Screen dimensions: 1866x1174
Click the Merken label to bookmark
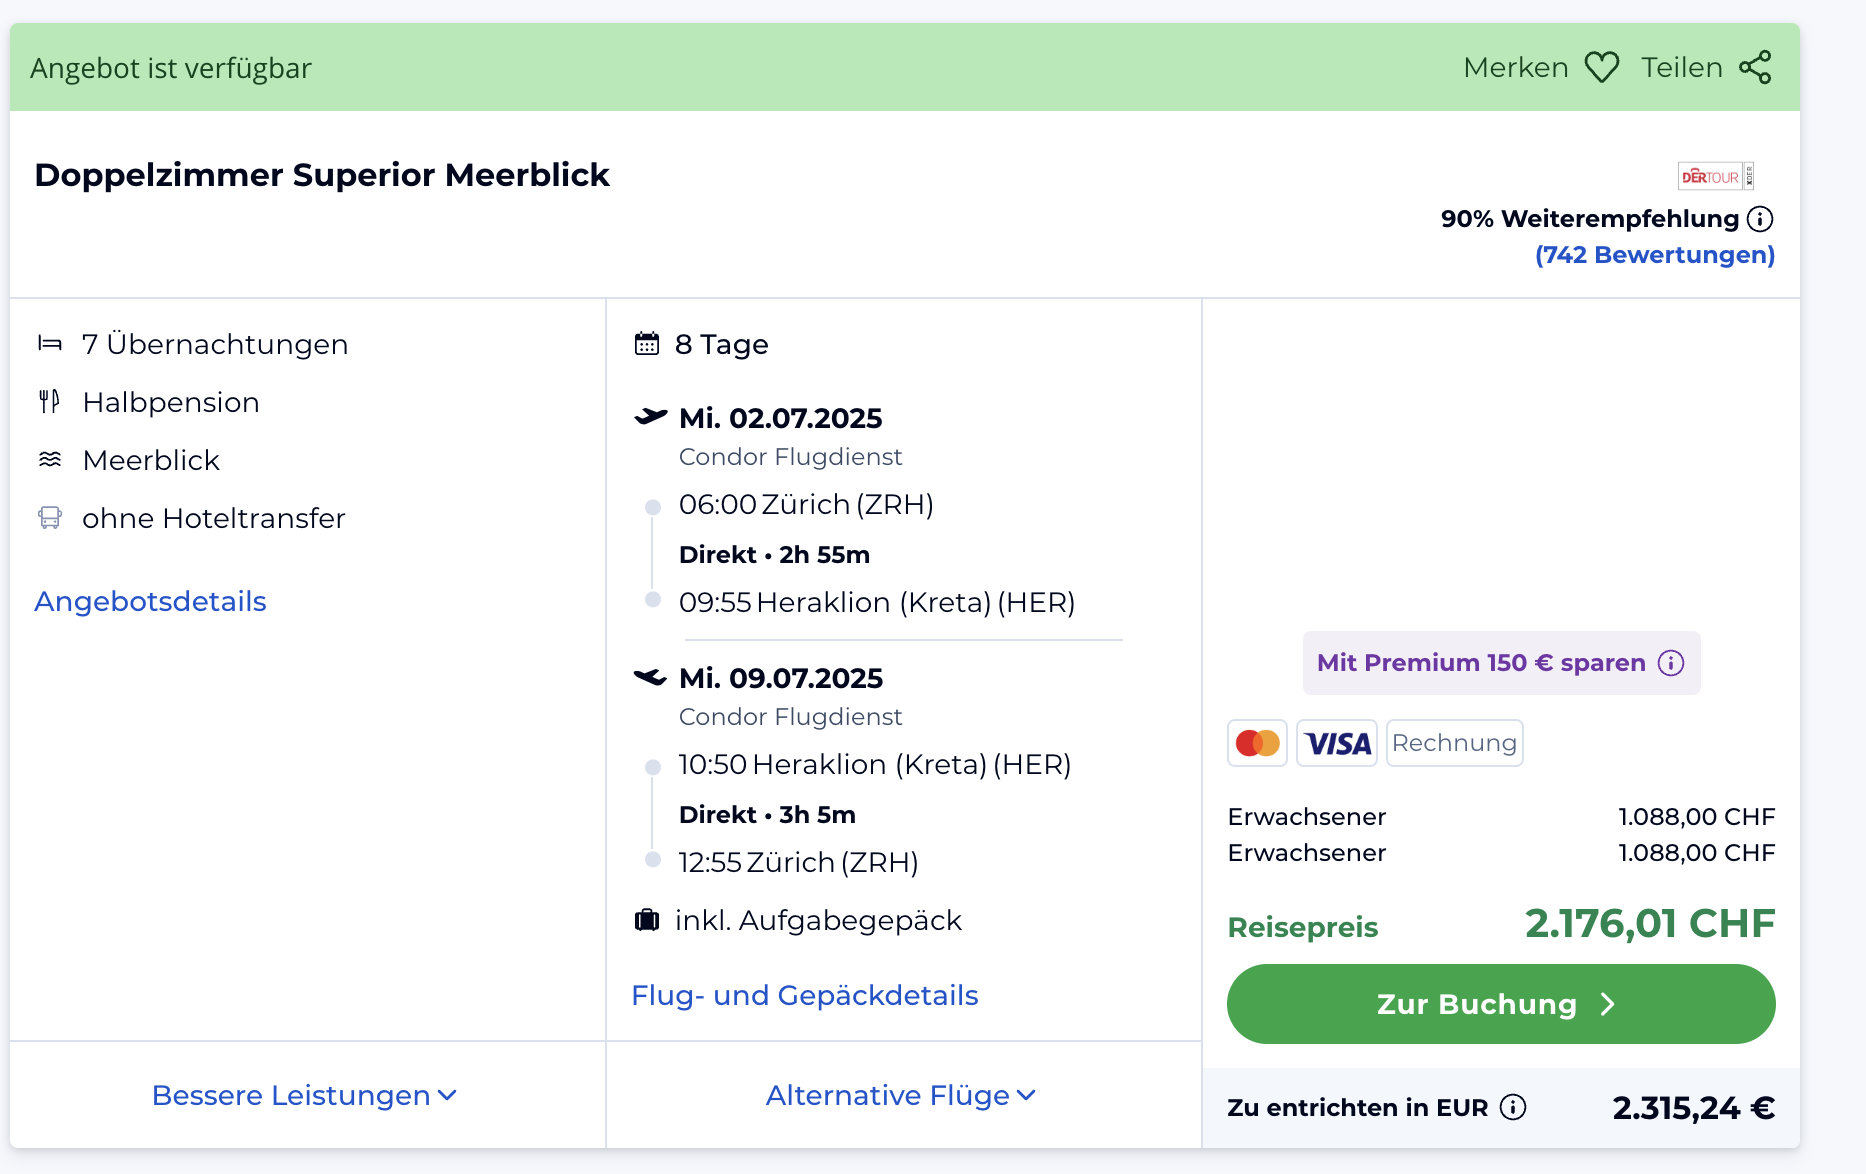[1515, 68]
